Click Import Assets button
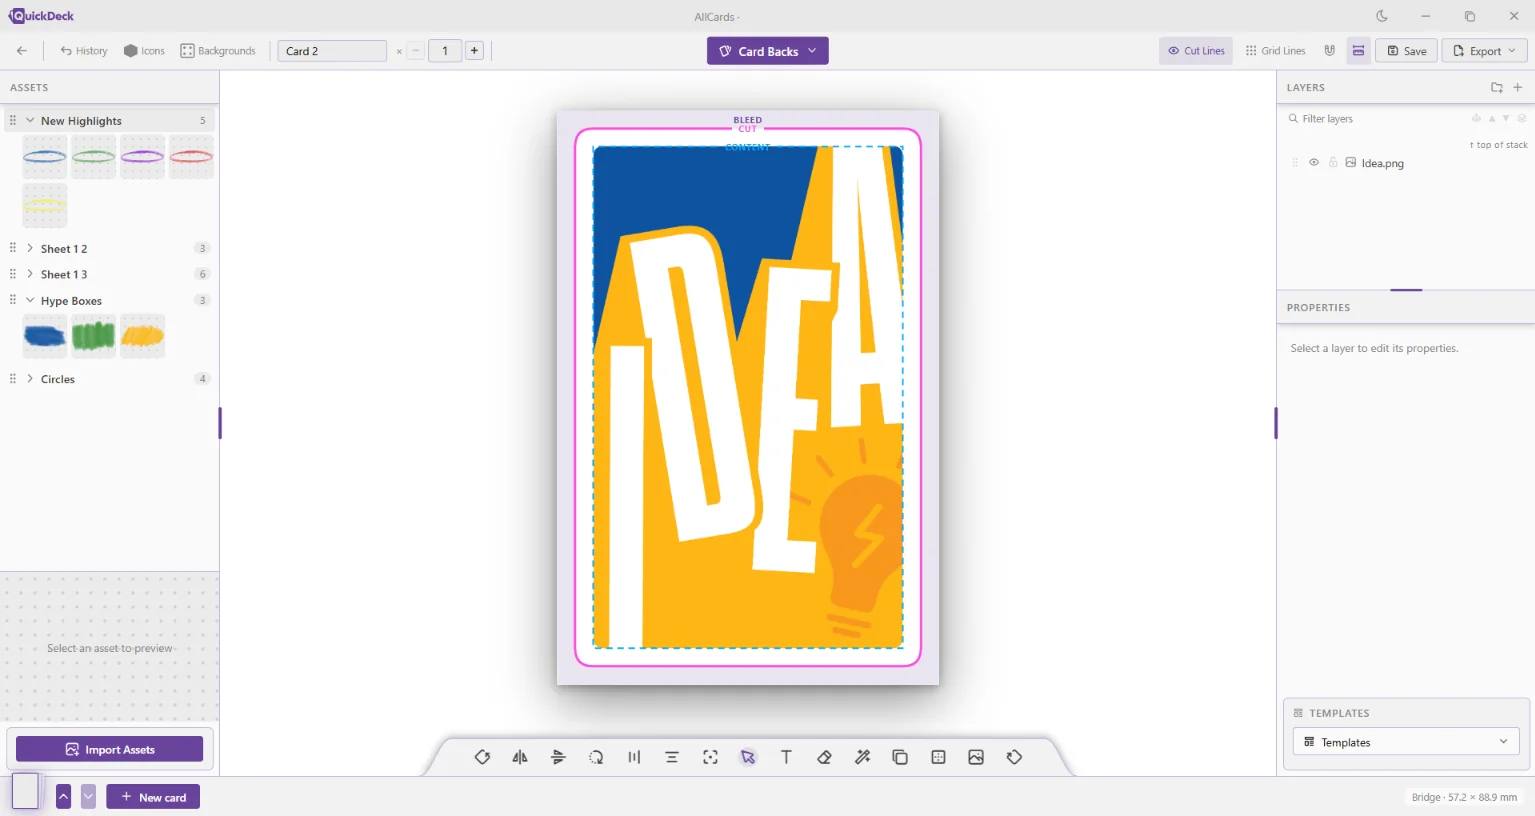The image size is (1535, 816). coord(110,749)
